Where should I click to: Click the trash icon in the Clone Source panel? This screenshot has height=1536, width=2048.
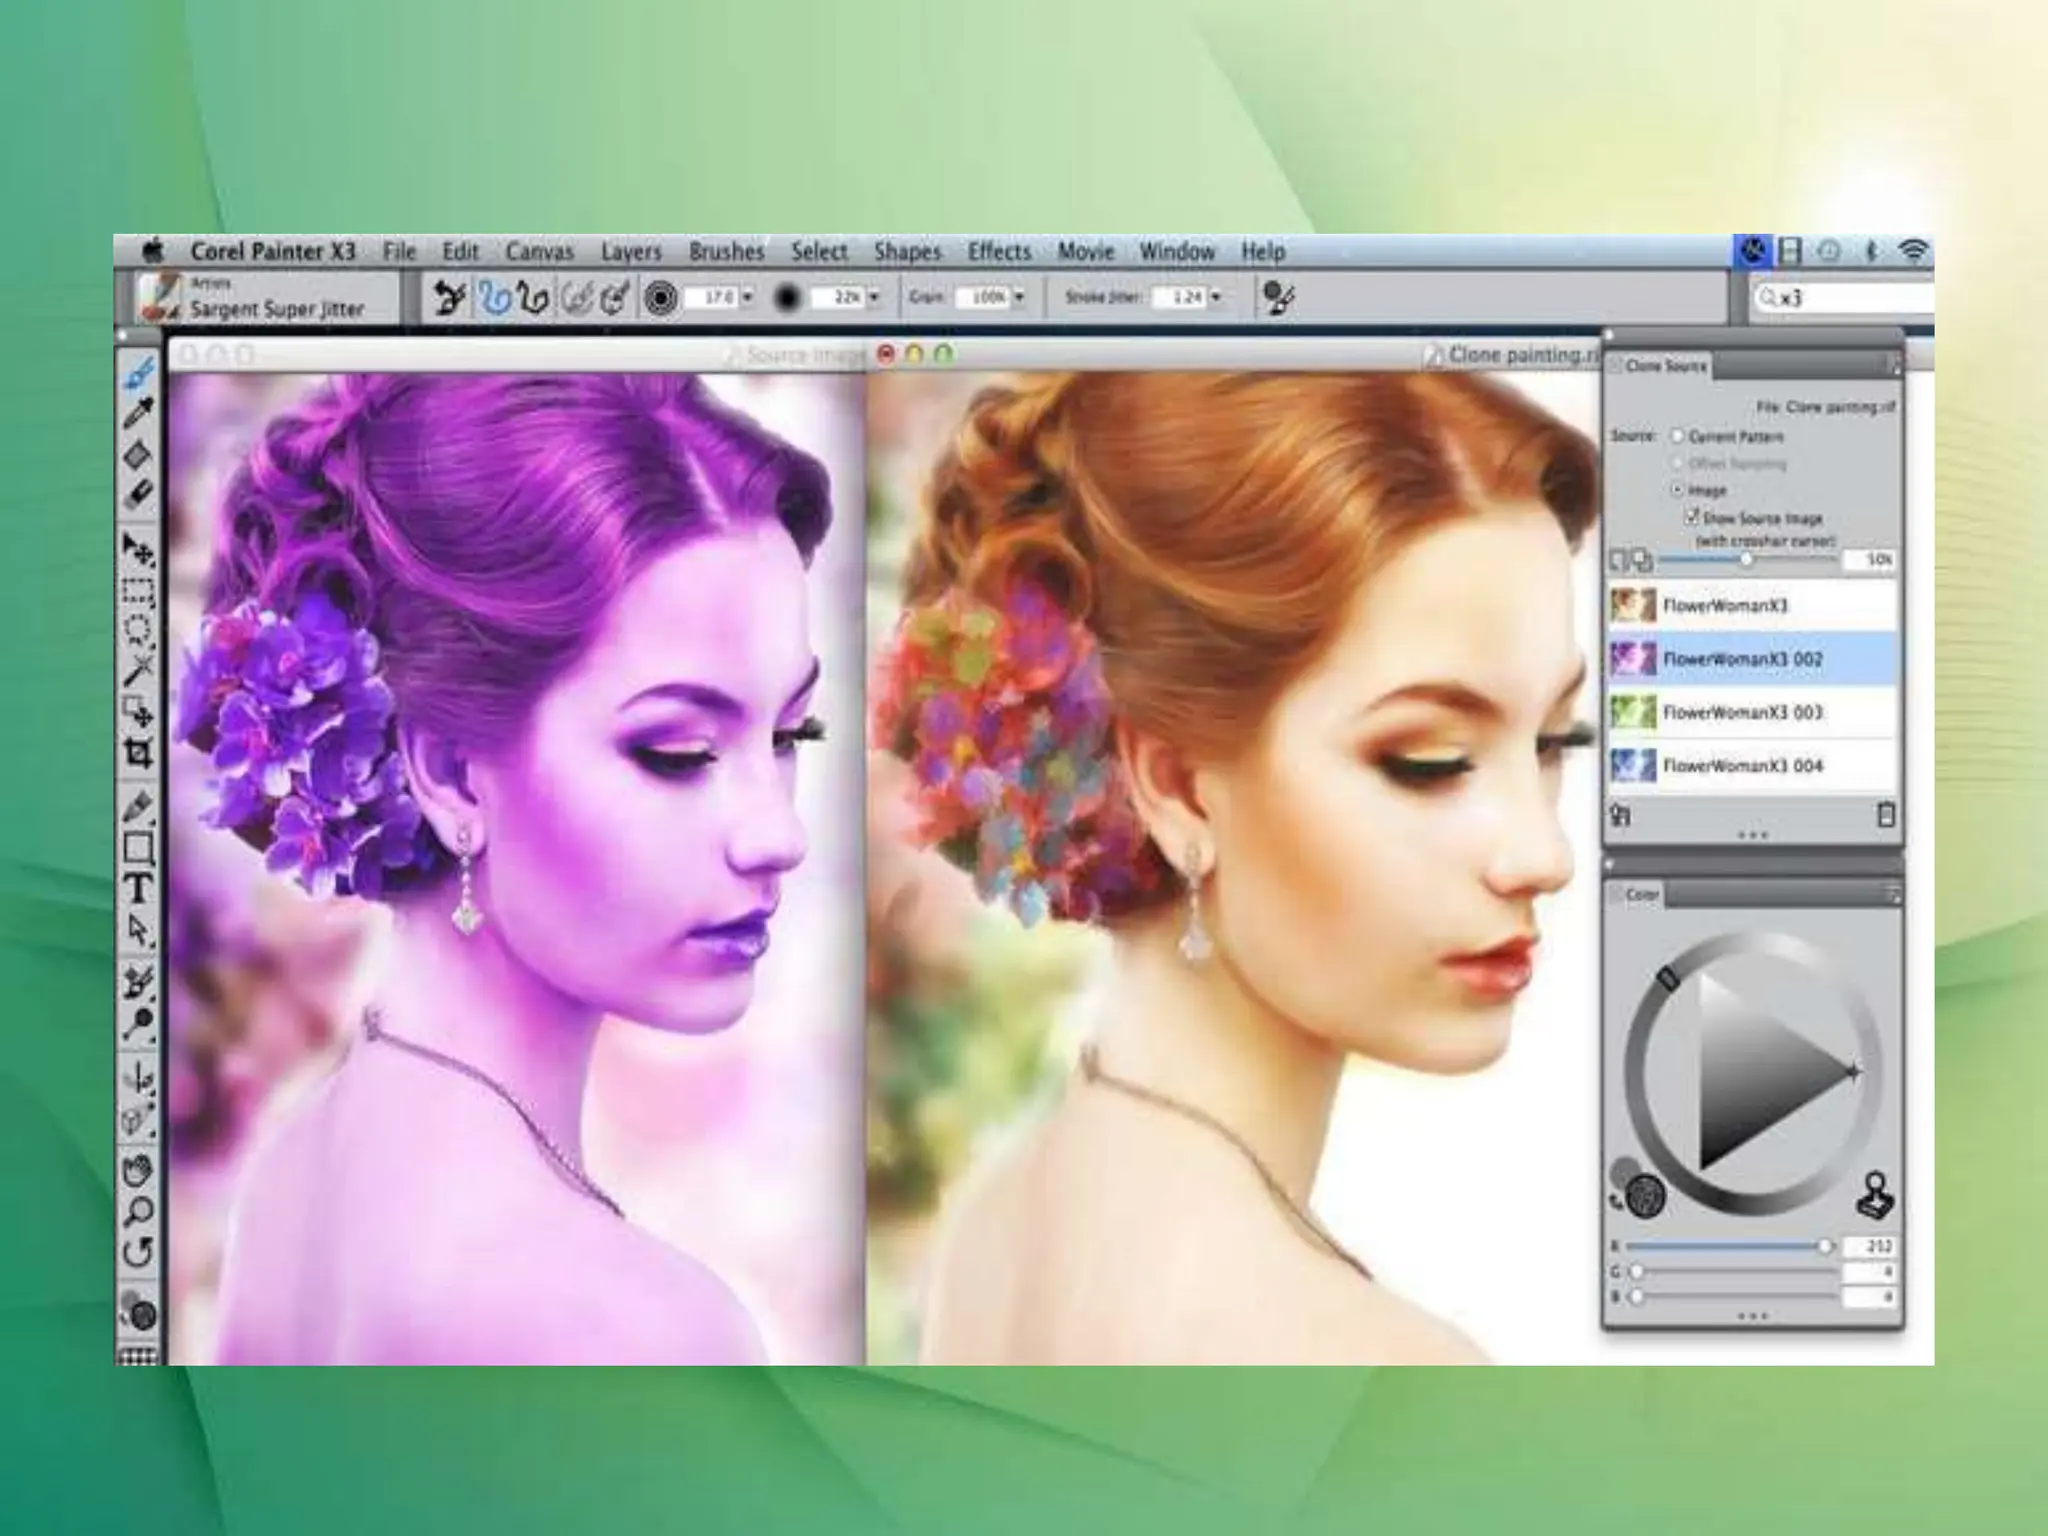[1885, 815]
